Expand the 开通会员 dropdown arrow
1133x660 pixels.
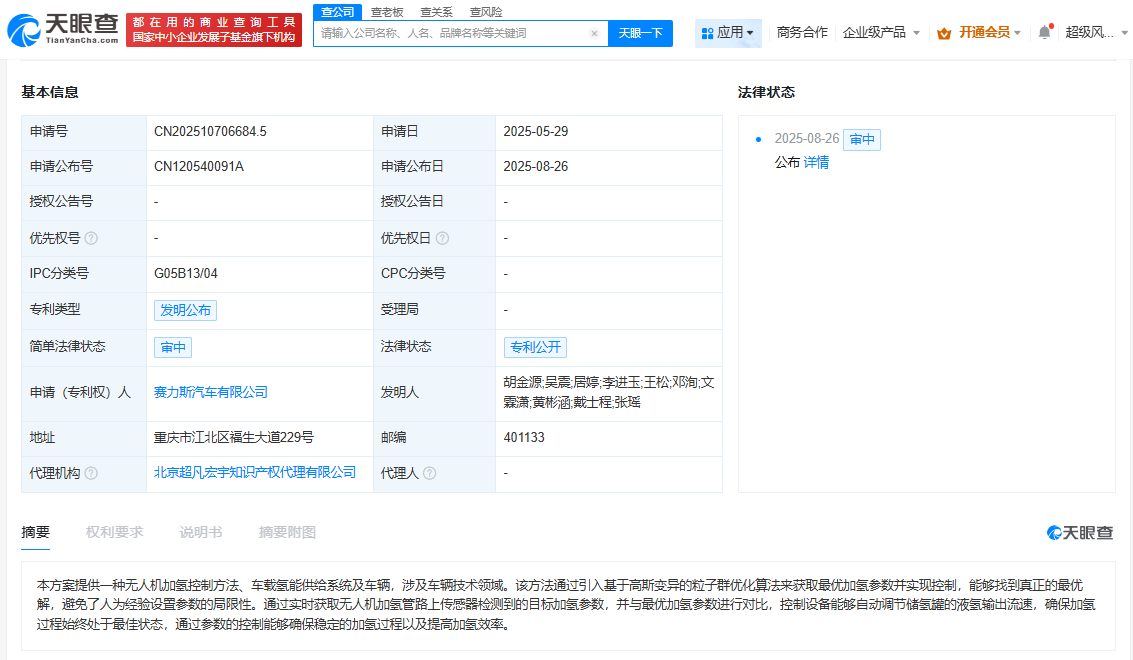pyautogui.click(x=1017, y=32)
